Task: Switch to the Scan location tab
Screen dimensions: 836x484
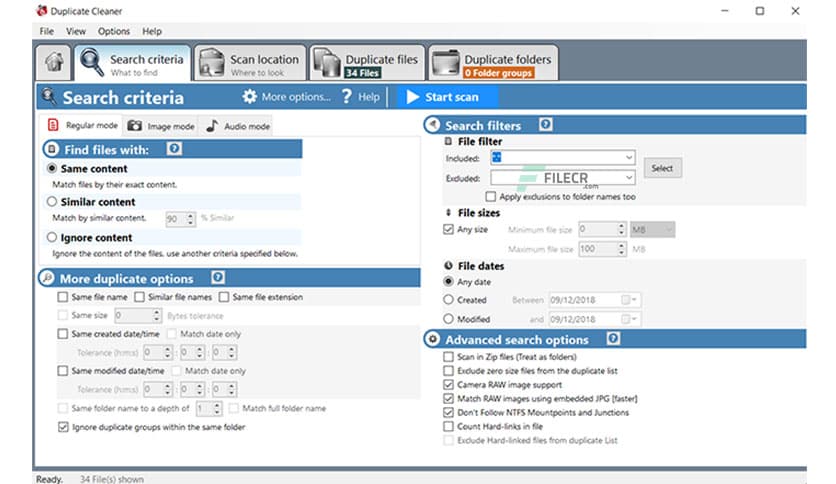Action: click(250, 63)
